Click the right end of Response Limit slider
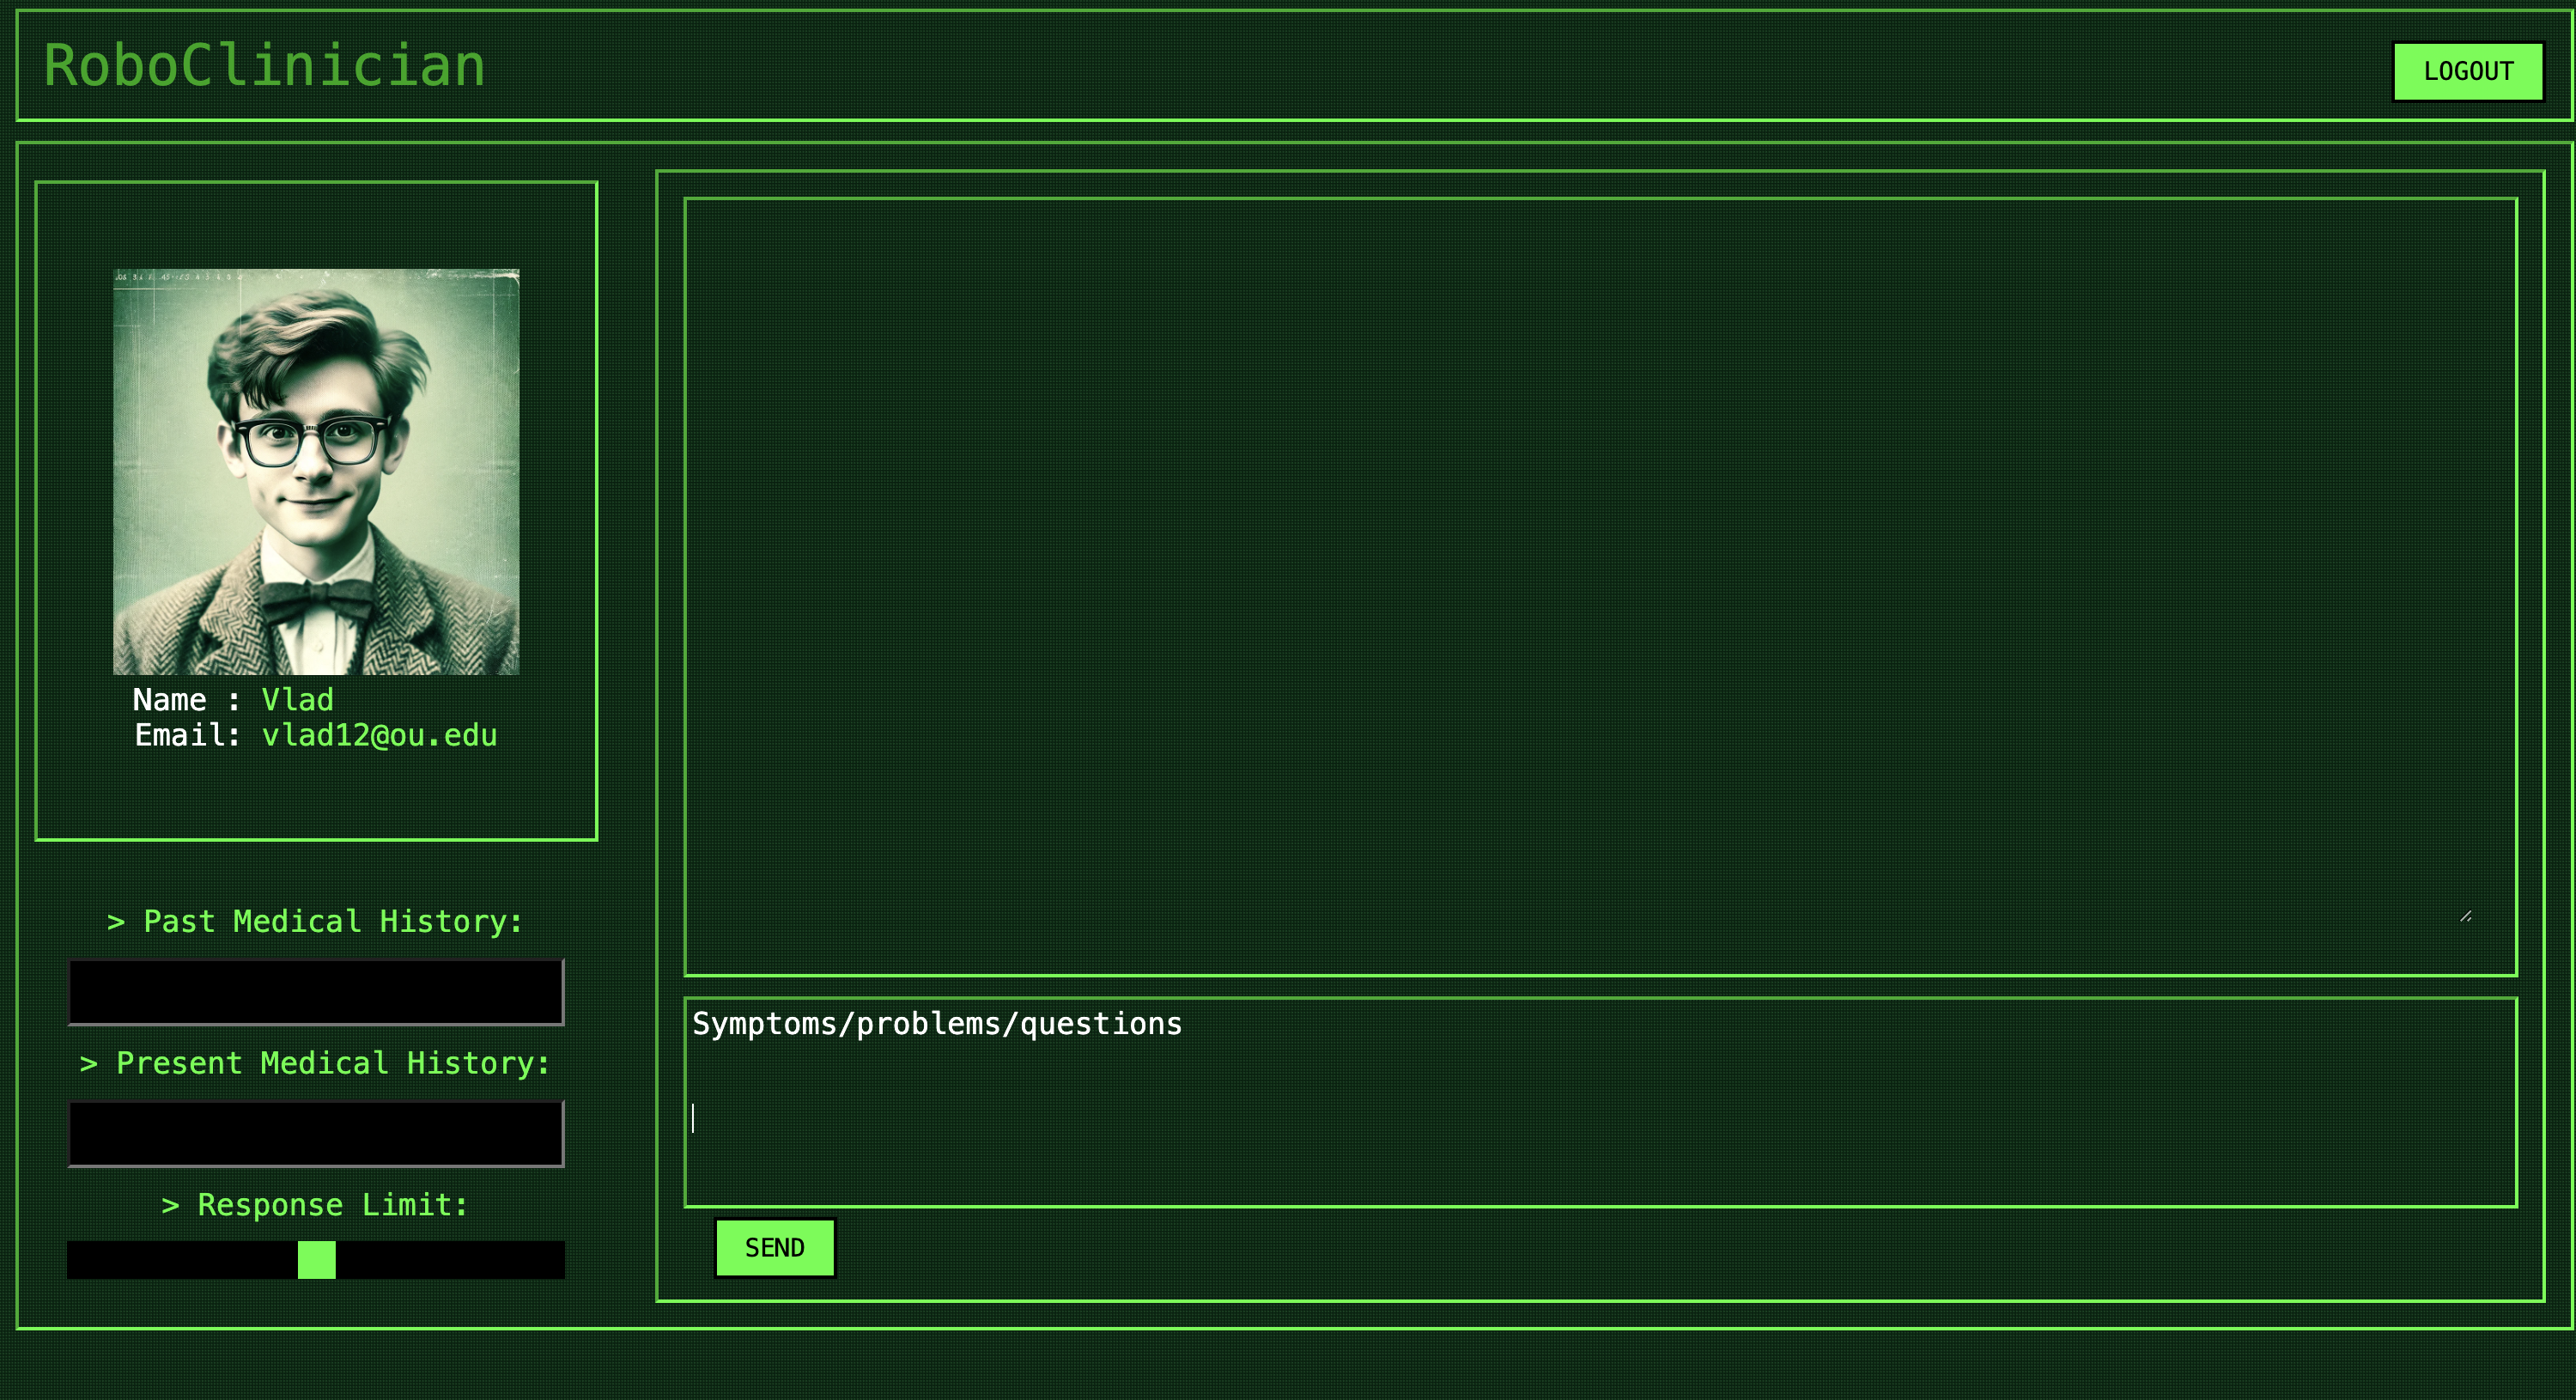Screen dimensions: 2576x1400 [557, 1259]
